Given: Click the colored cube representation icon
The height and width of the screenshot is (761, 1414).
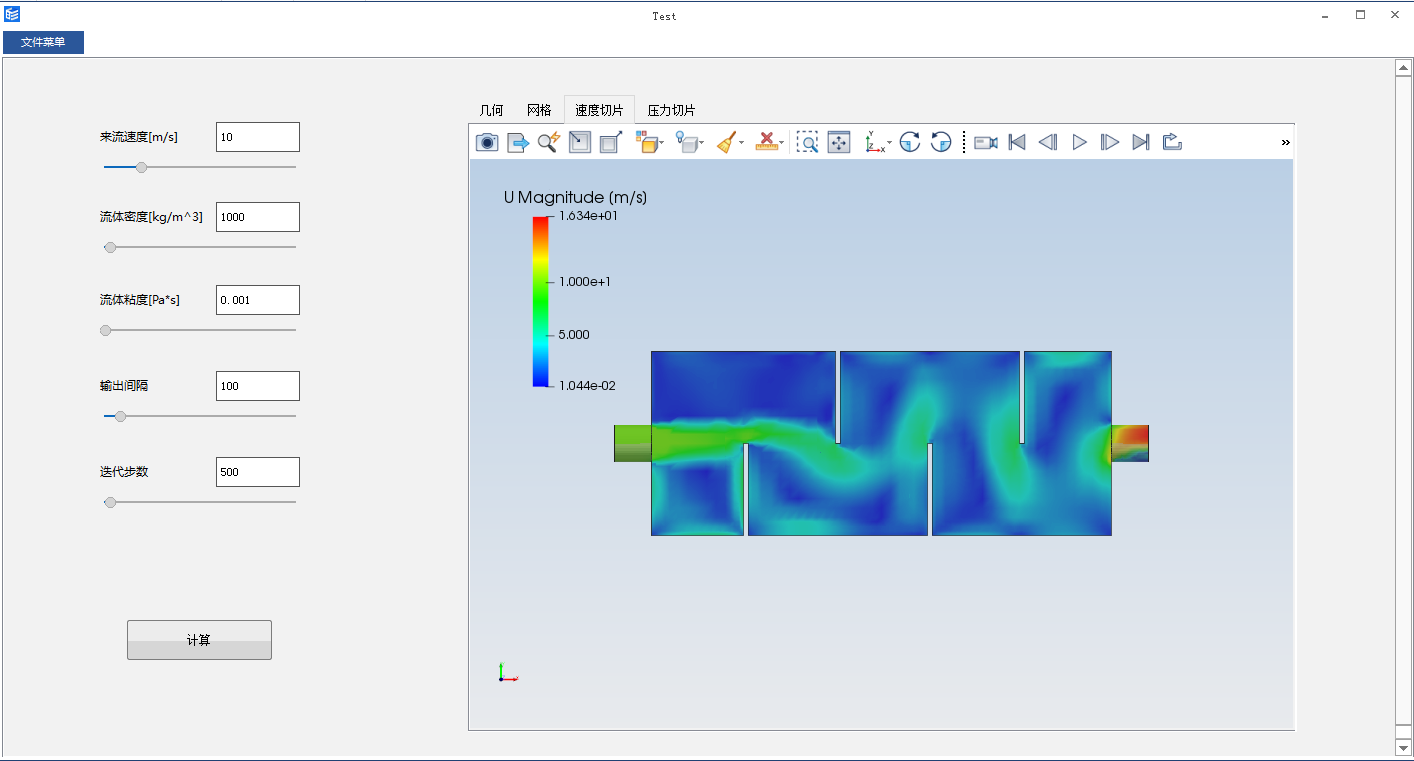Looking at the screenshot, I should [646, 142].
